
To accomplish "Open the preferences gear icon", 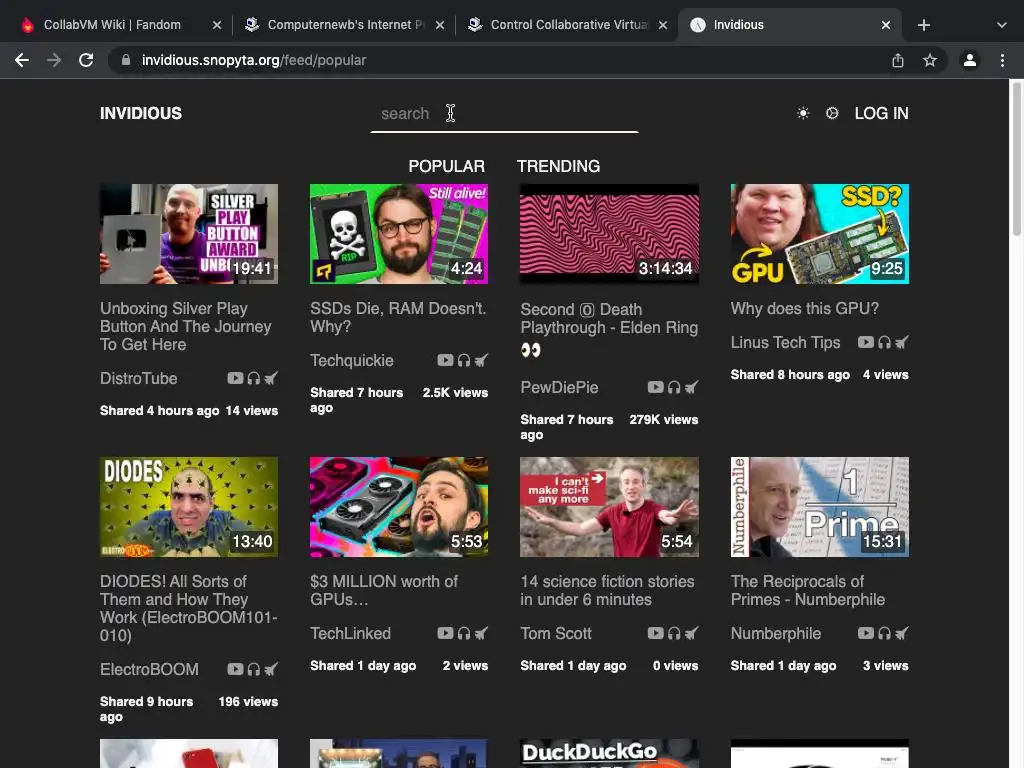I will [x=831, y=113].
